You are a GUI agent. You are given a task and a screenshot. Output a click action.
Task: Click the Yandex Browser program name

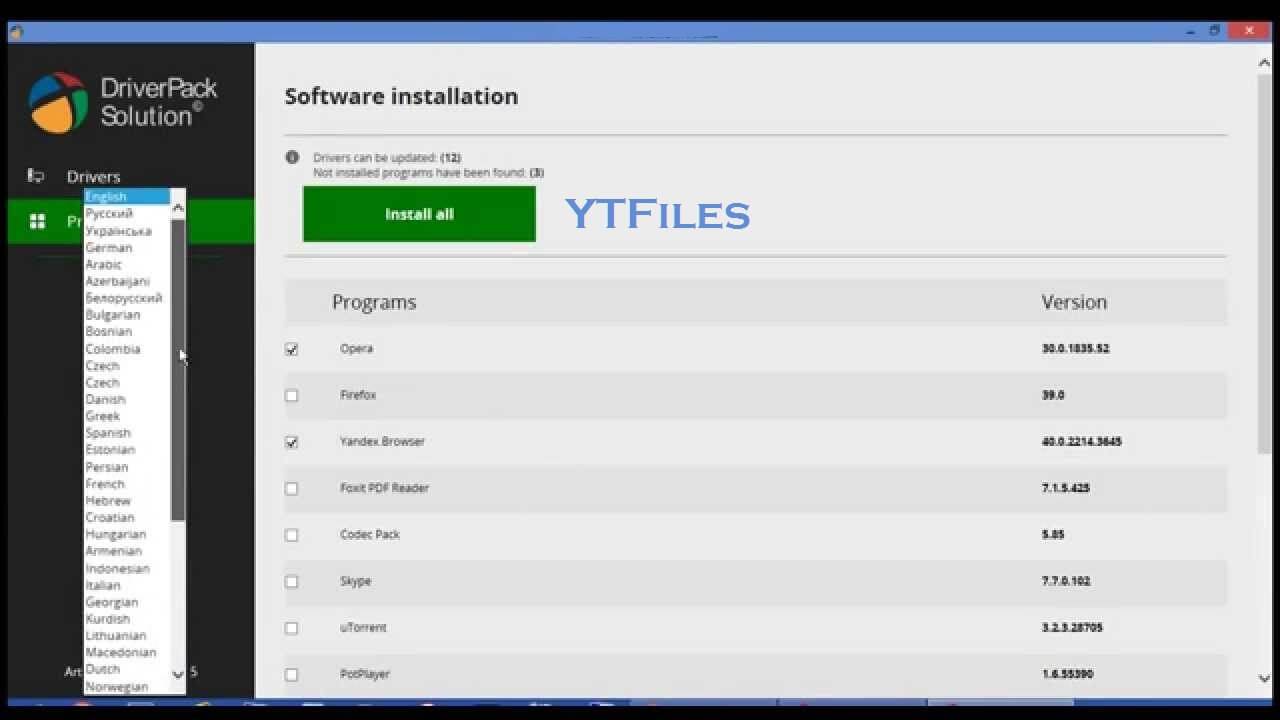pyautogui.click(x=382, y=441)
